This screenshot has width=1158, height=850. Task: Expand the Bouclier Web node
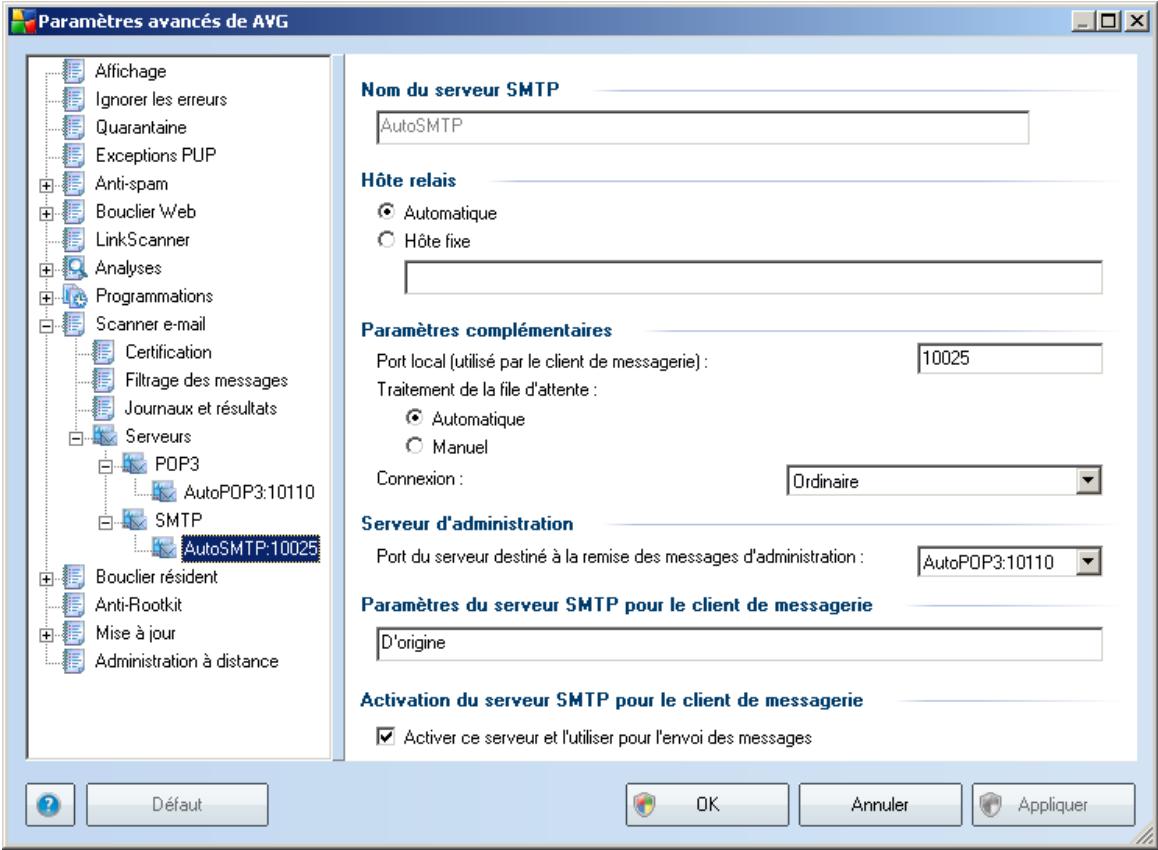tap(47, 213)
